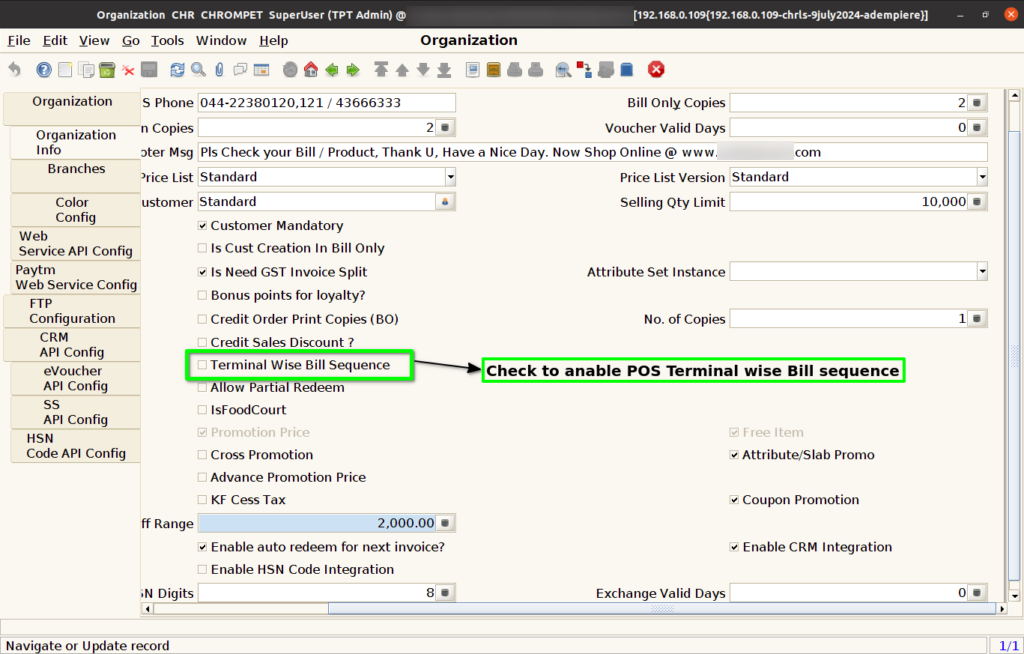Screen dimensions: 1024x654
Task: Exit window using red X toolbar icon
Action: (656, 69)
